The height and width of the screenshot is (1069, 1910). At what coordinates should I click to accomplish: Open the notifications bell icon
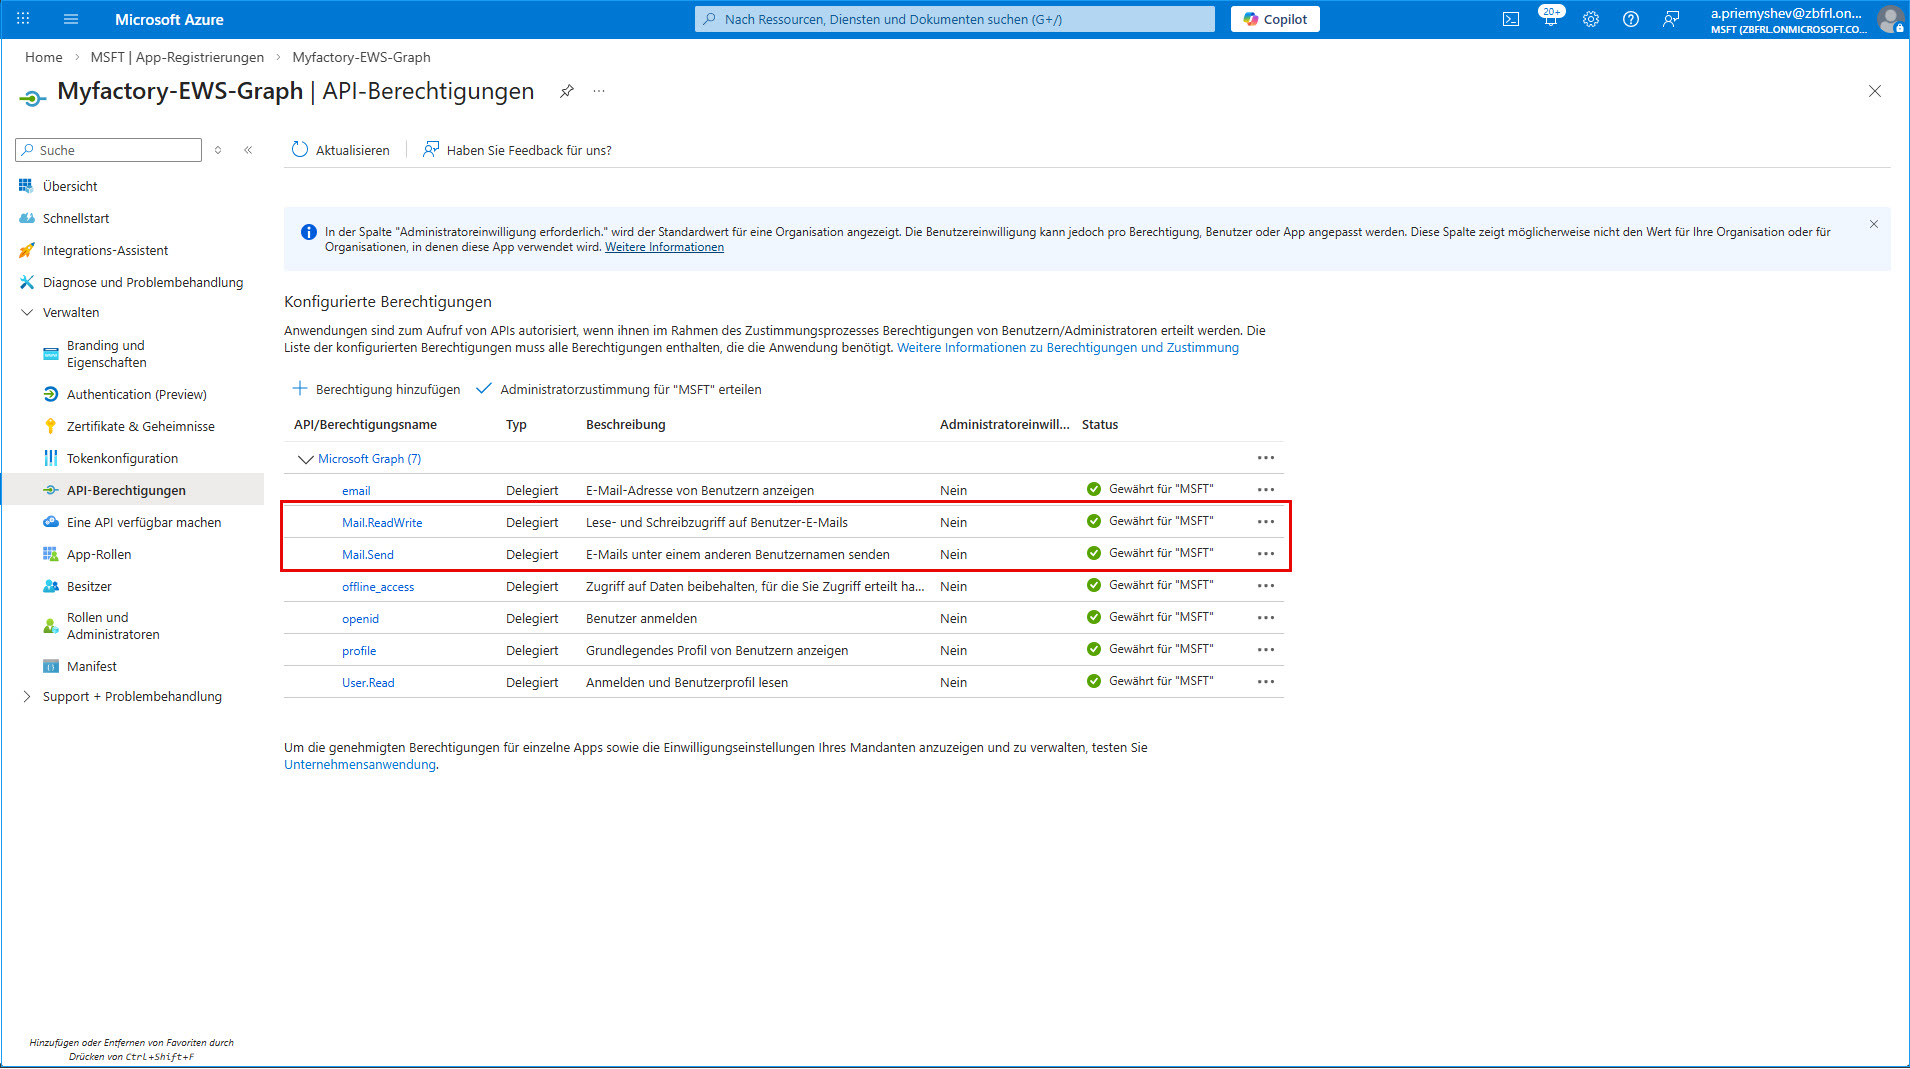point(1550,19)
